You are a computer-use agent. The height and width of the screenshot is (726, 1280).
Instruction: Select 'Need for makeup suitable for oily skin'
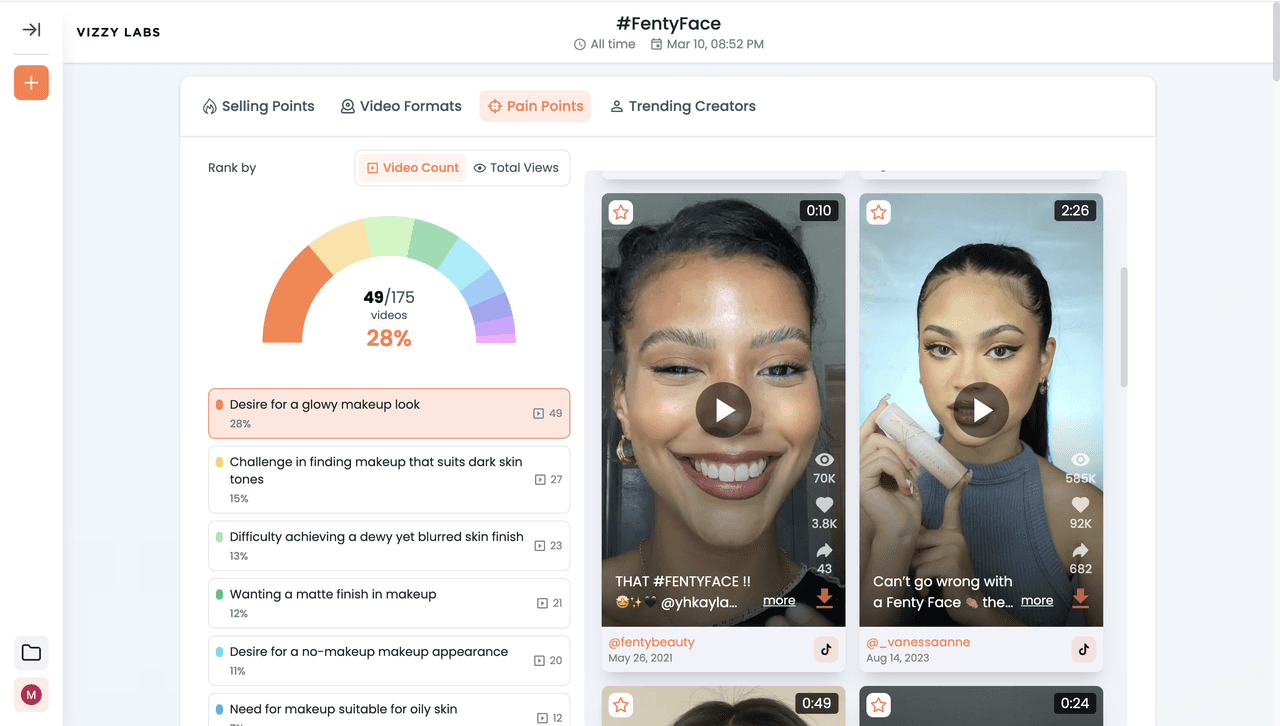(389, 710)
